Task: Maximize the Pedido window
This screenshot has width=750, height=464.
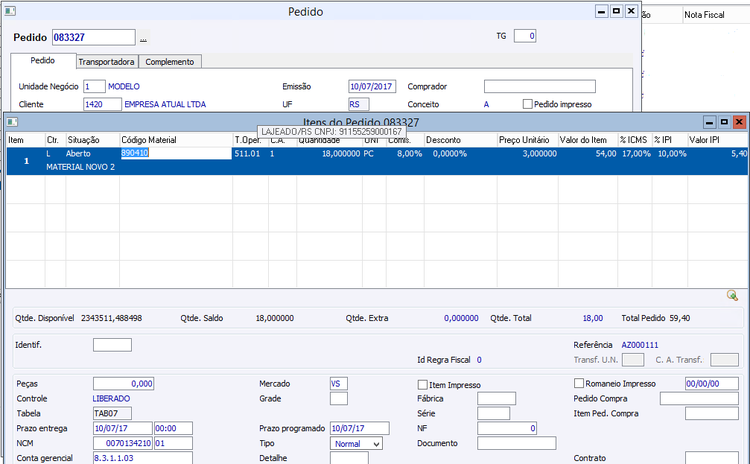Action: pyautogui.click(x=615, y=12)
